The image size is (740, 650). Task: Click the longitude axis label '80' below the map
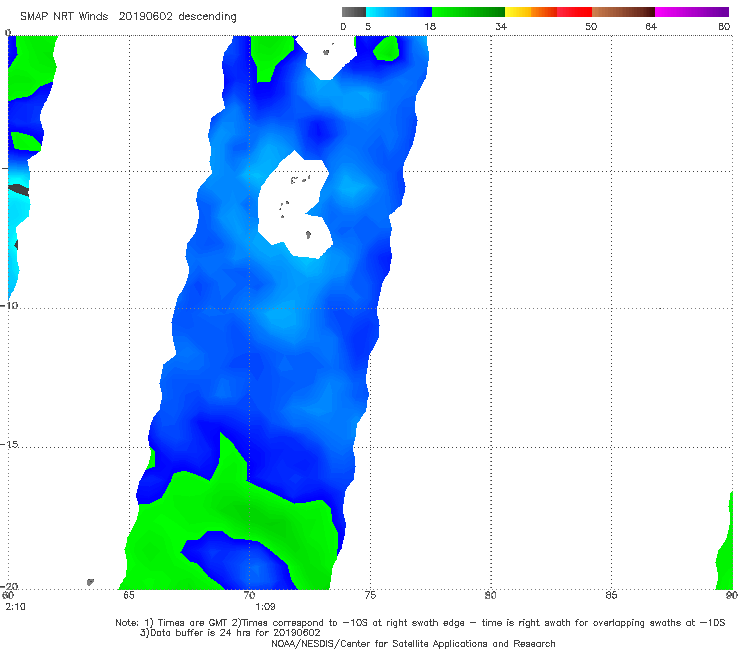(x=490, y=595)
